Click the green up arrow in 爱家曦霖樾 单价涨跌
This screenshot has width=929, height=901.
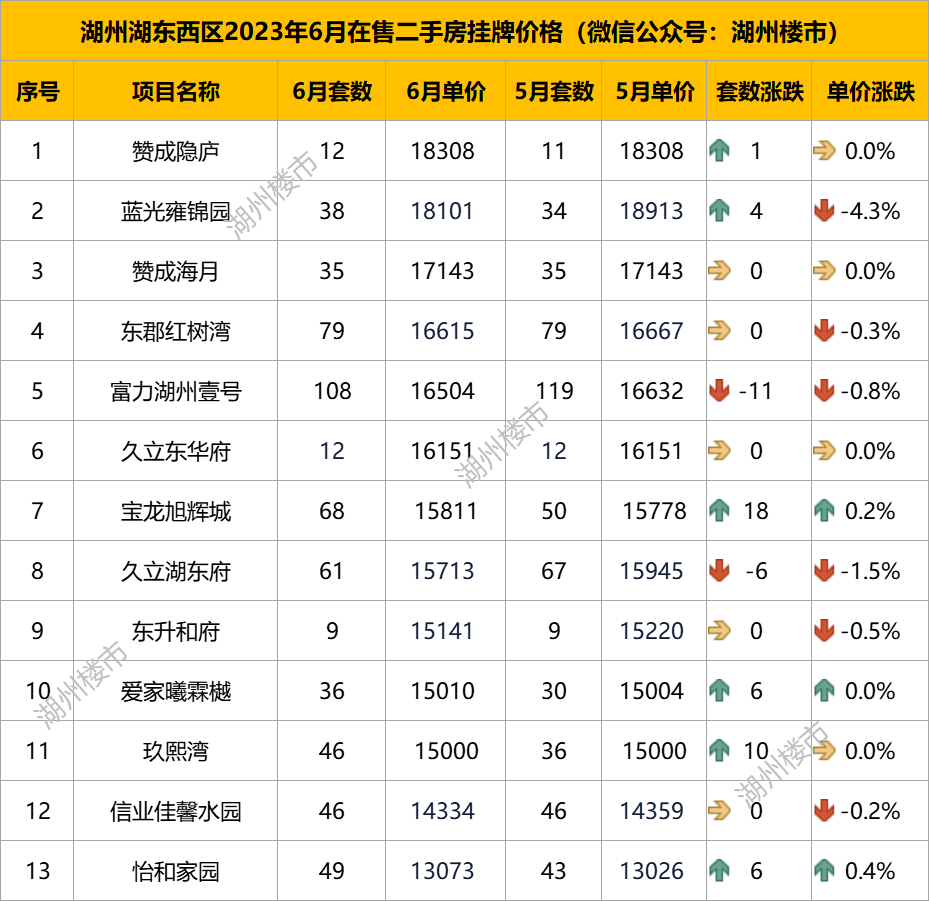(824, 691)
